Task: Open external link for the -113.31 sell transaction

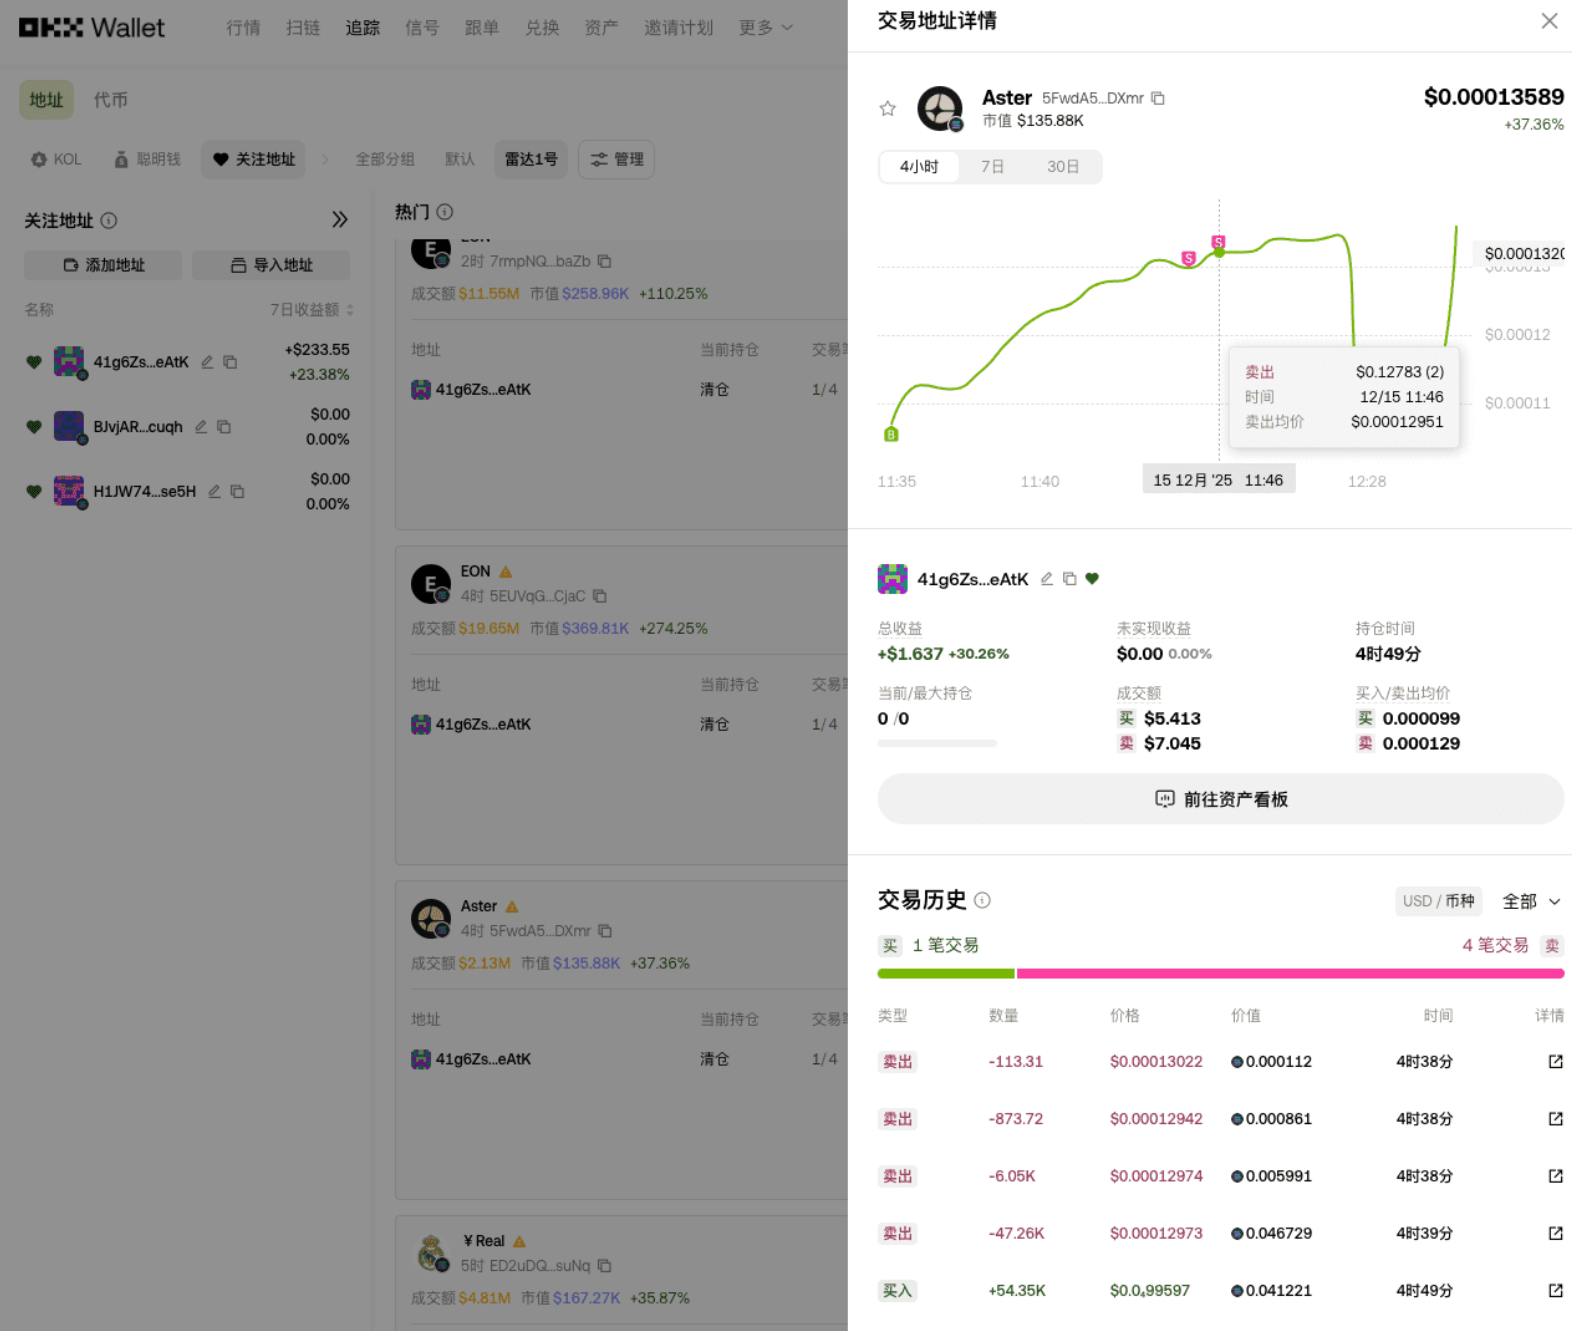Action: (1555, 1062)
